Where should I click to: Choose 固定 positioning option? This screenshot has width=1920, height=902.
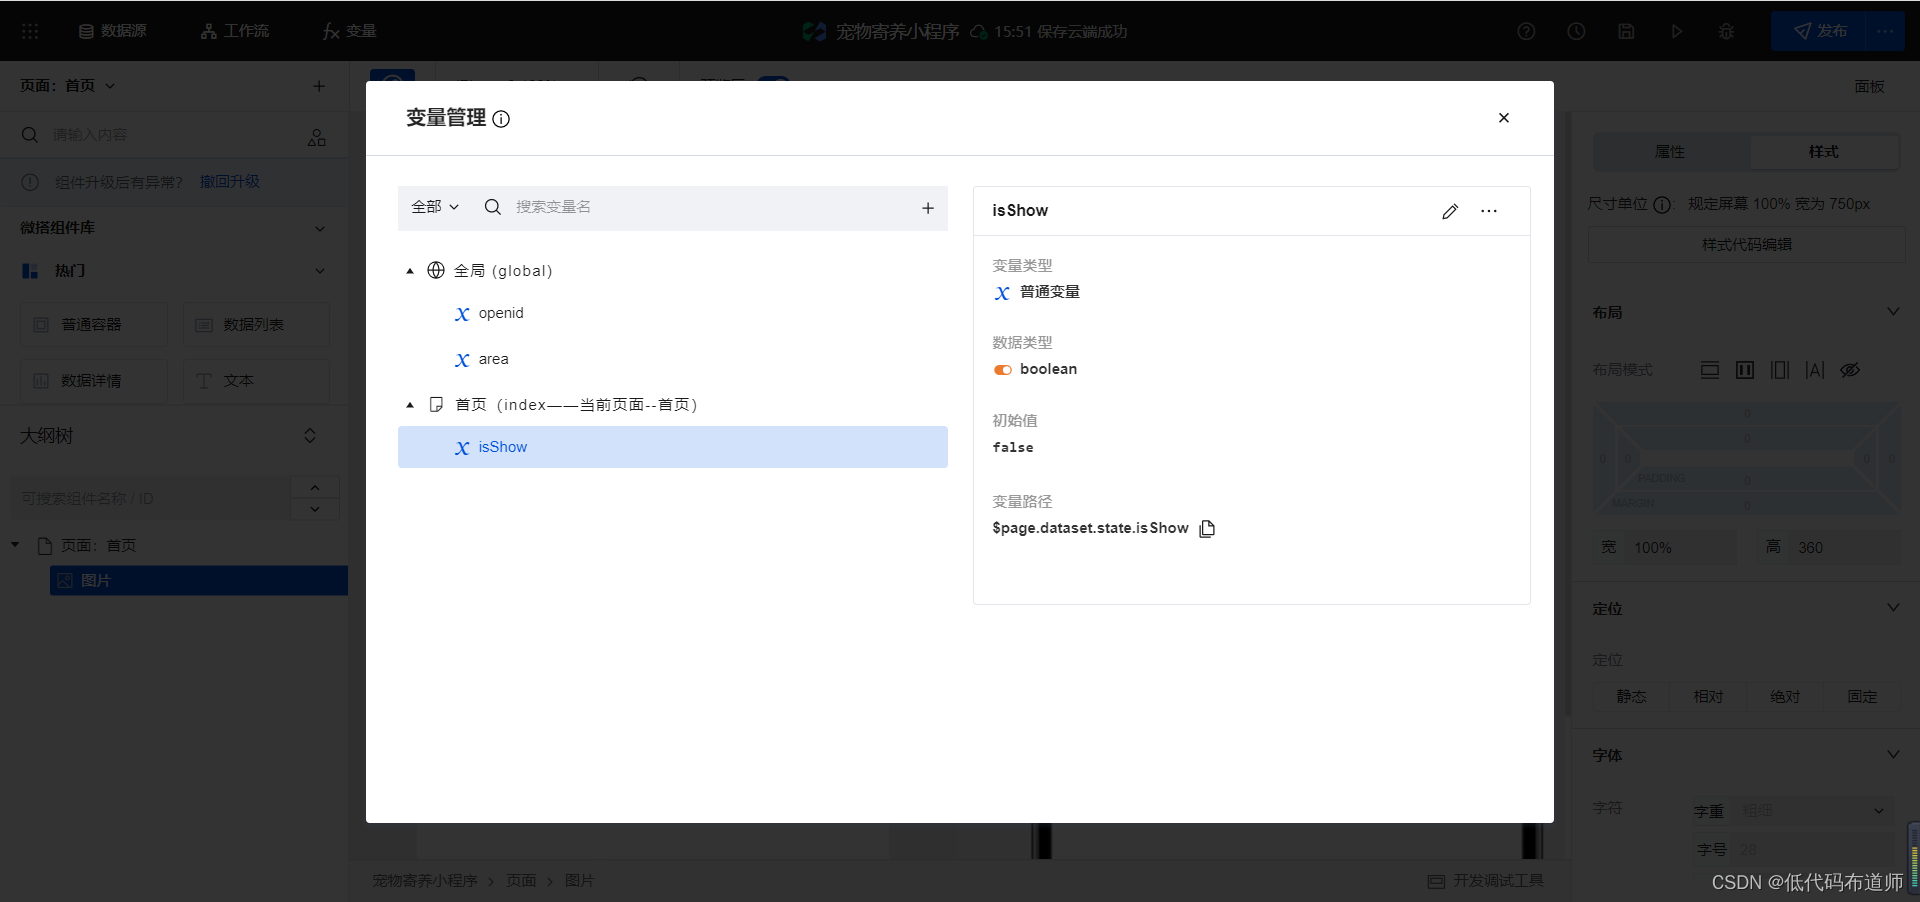(1862, 696)
